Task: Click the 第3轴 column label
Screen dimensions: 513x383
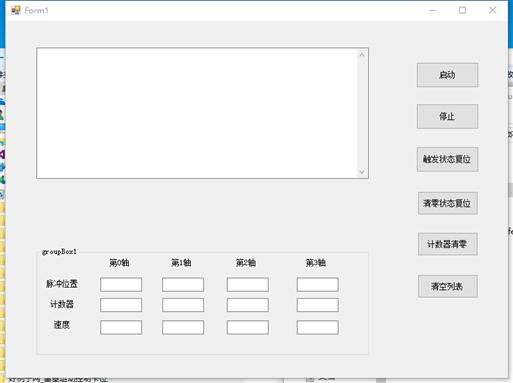Action: 316,263
